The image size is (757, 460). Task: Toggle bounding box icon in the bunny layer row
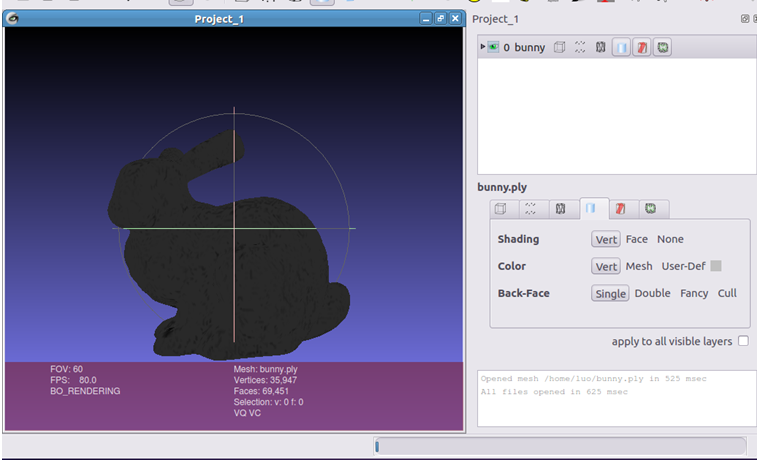(x=560, y=47)
